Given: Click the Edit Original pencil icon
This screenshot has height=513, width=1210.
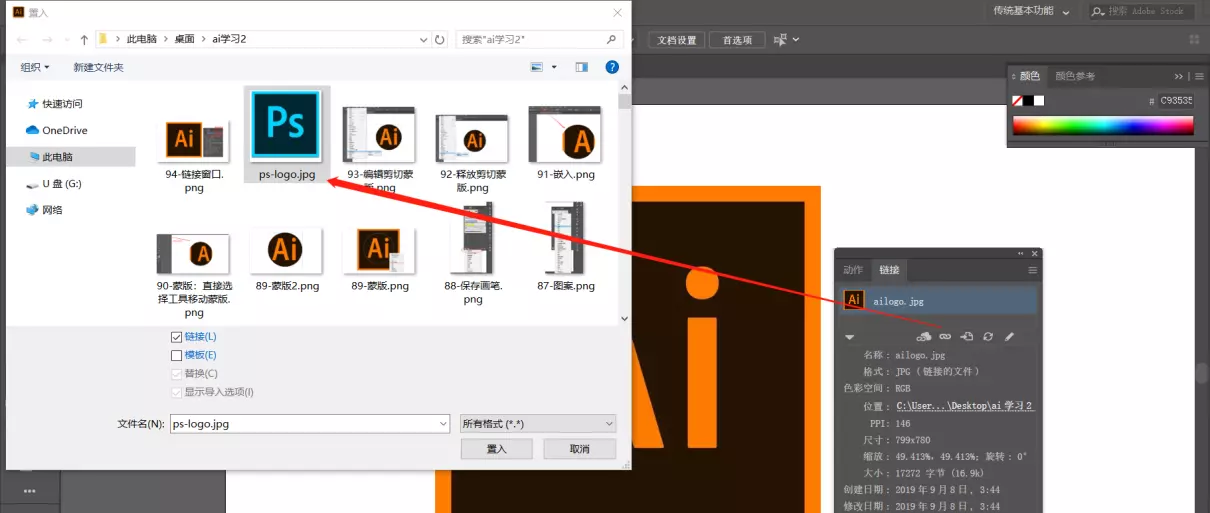Looking at the screenshot, I should tap(1009, 337).
